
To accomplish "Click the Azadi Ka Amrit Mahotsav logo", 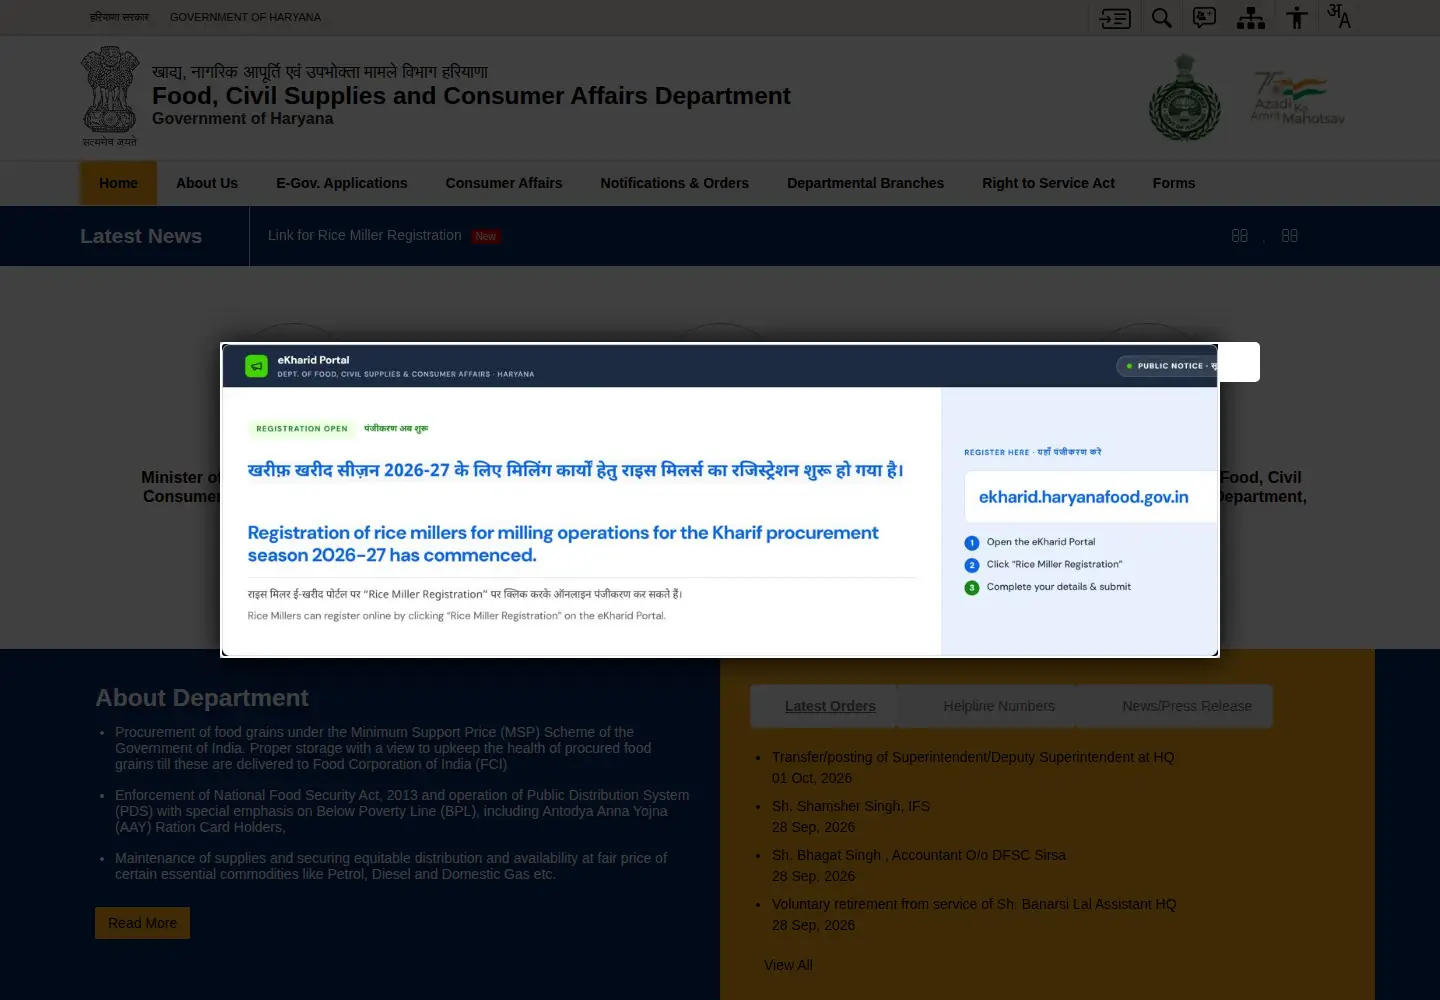I will point(1297,97).
